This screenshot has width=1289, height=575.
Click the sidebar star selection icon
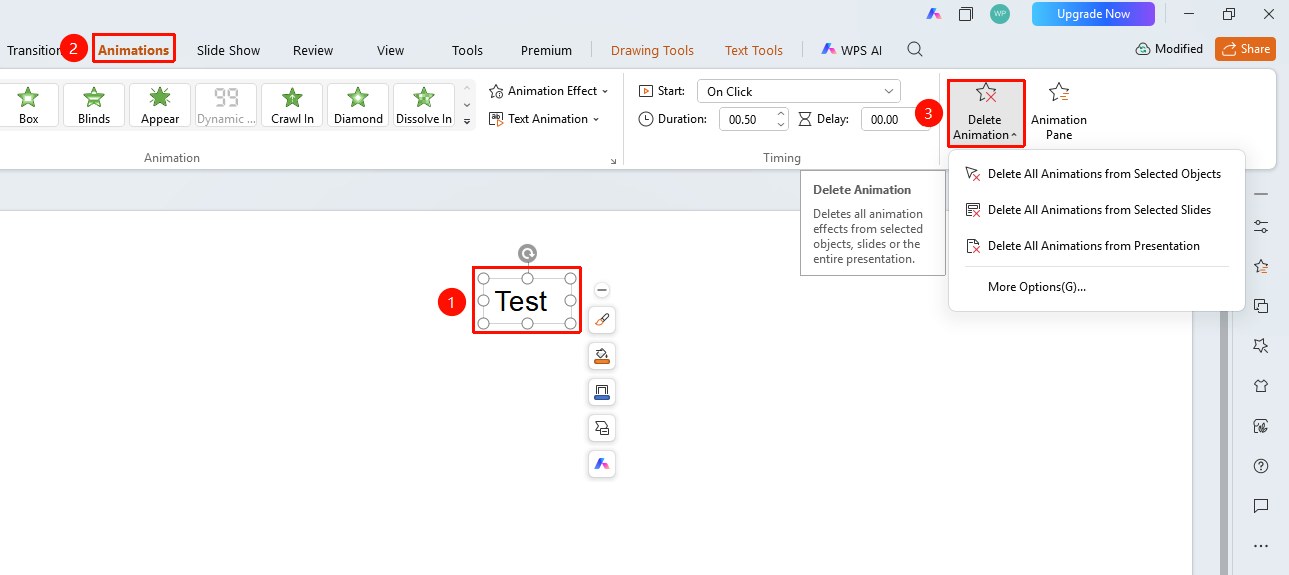pyautogui.click(x=1261, y=346)
